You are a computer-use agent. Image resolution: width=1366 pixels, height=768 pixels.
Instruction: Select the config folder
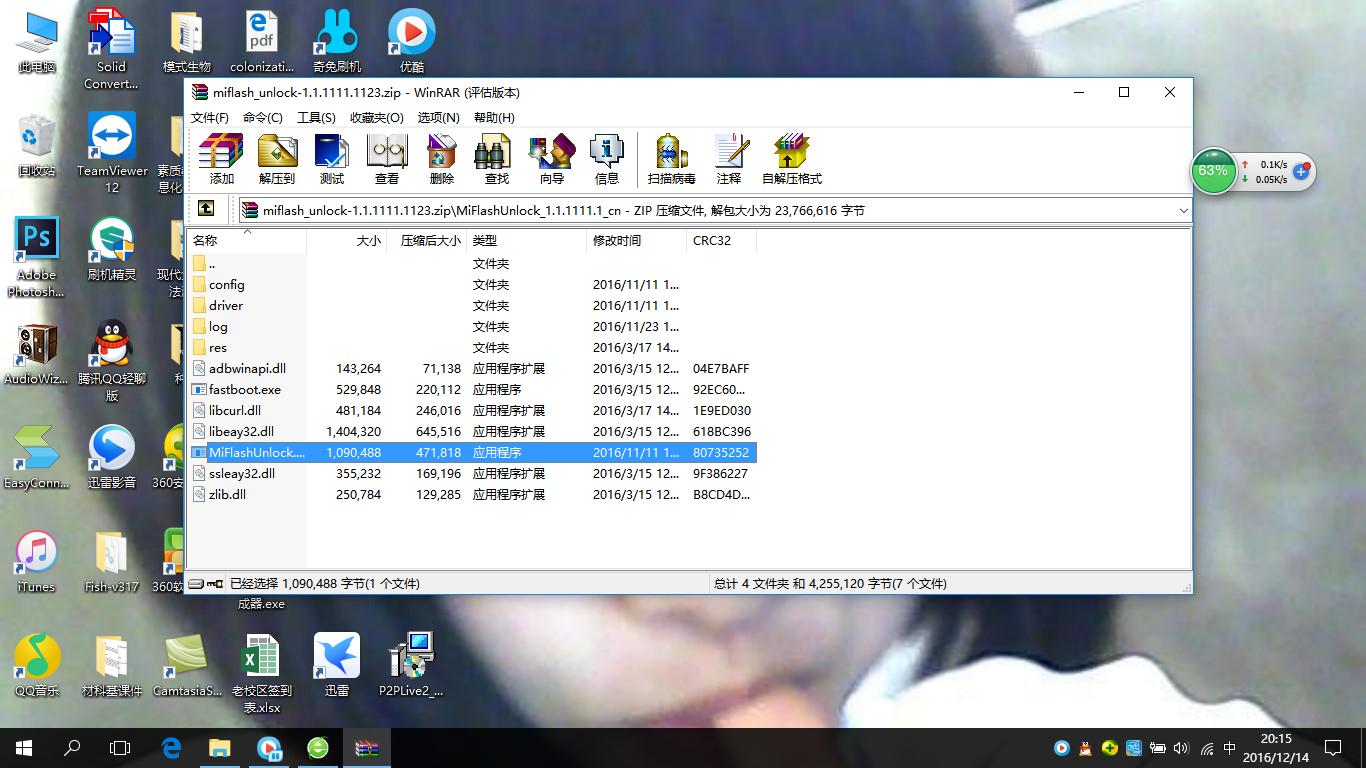click(472, 284)
